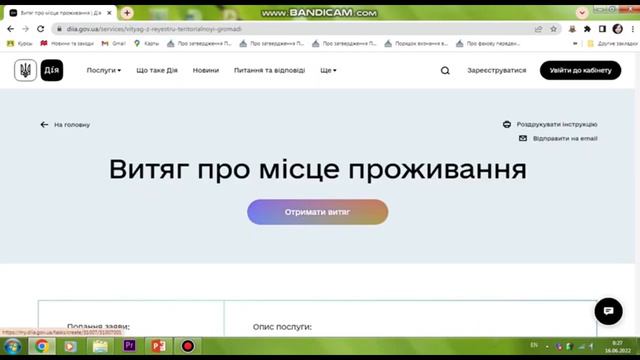
Task: Open the Chrome three-dot menu
Action: tap(632, 29)
